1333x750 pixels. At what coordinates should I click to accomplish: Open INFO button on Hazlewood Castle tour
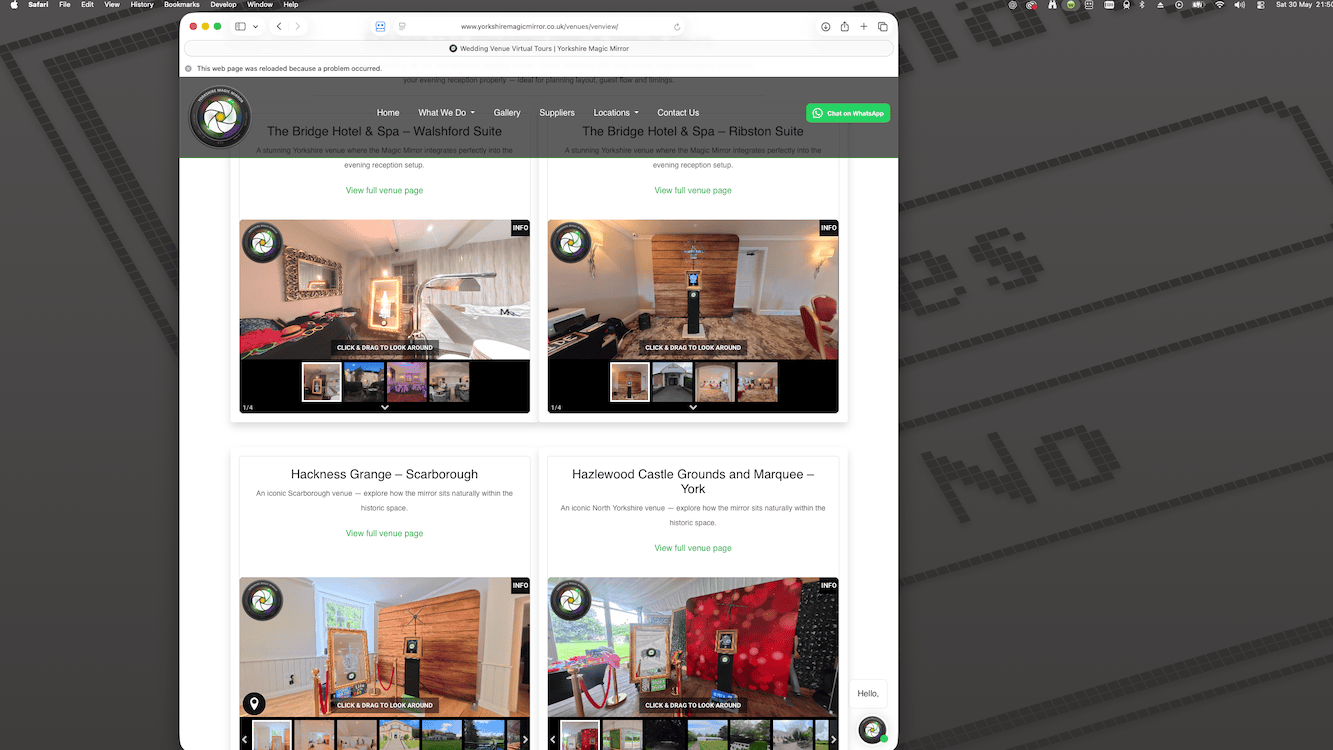(x=829, y=585)
